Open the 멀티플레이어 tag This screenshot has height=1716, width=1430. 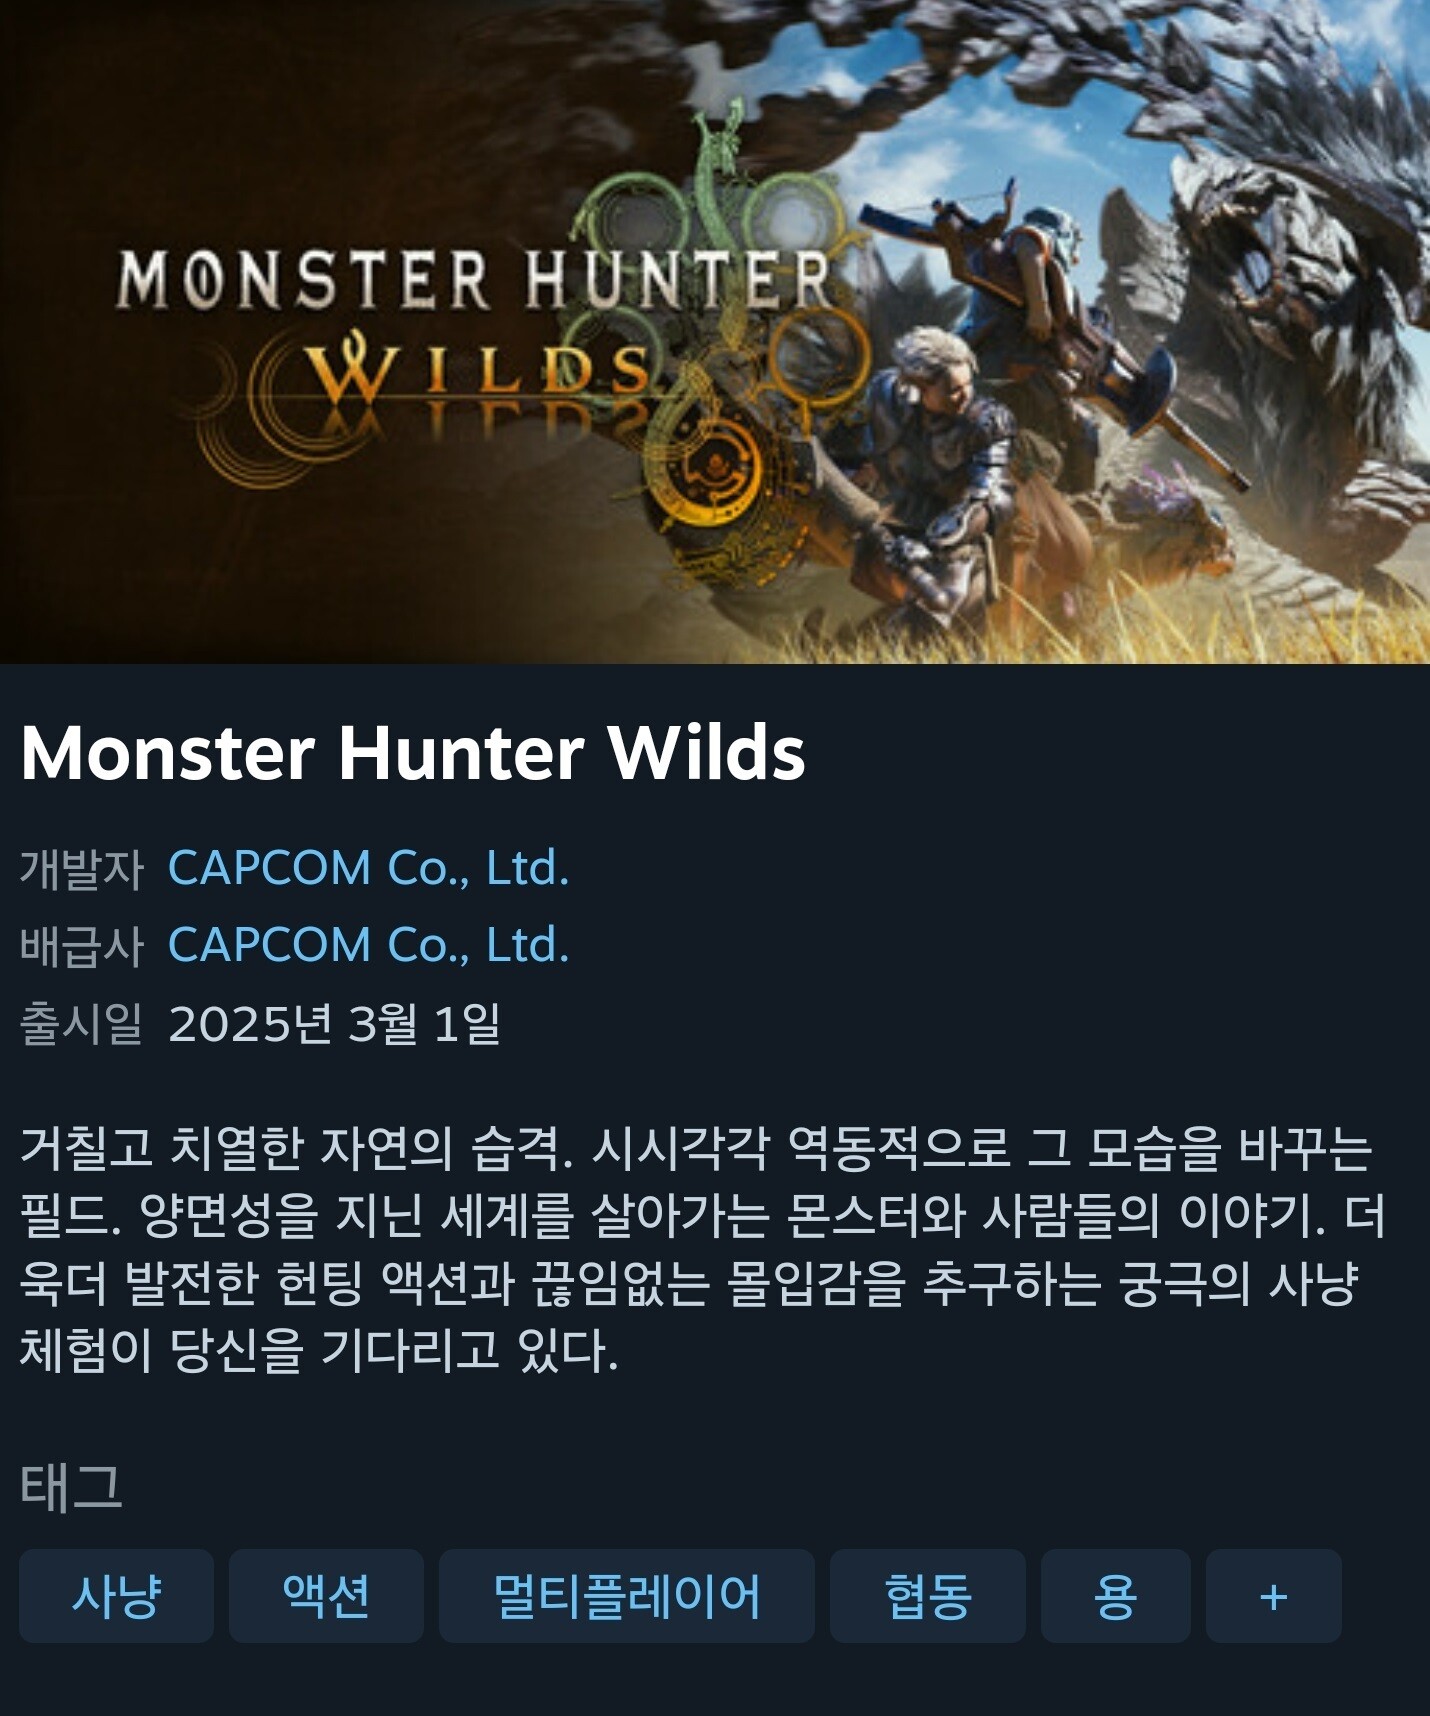(x=627, y=1596)
